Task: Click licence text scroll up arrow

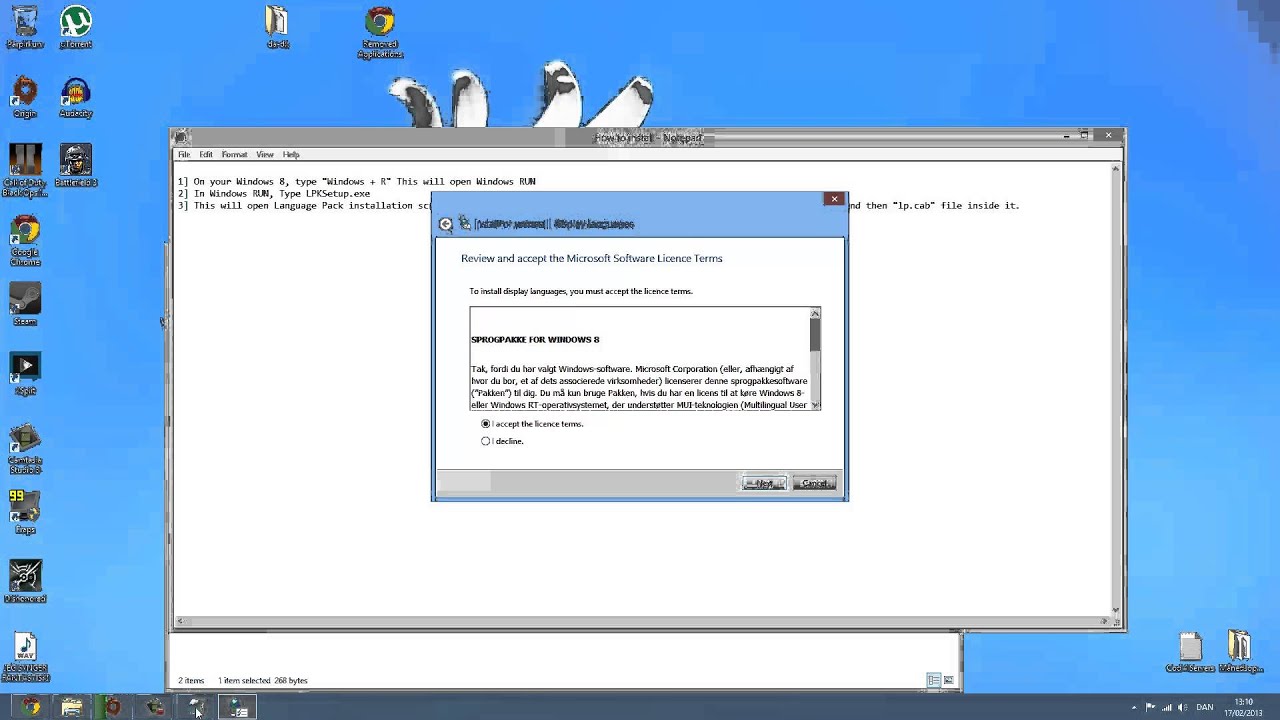Action: click(815, 313)
